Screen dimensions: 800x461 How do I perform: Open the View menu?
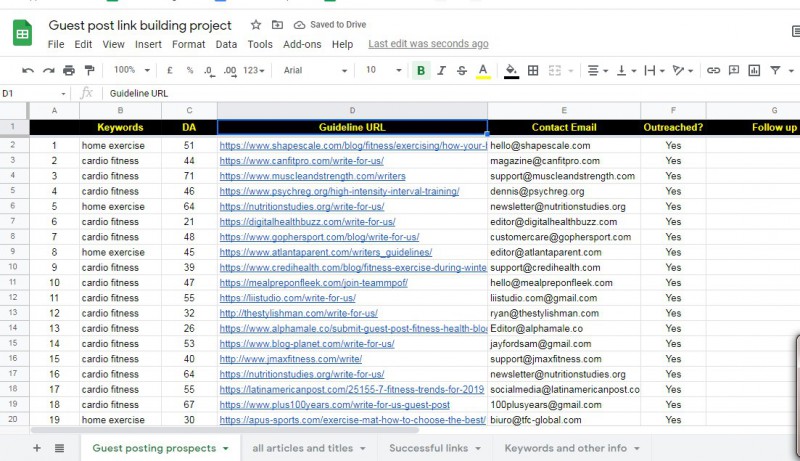click(113, 44)
